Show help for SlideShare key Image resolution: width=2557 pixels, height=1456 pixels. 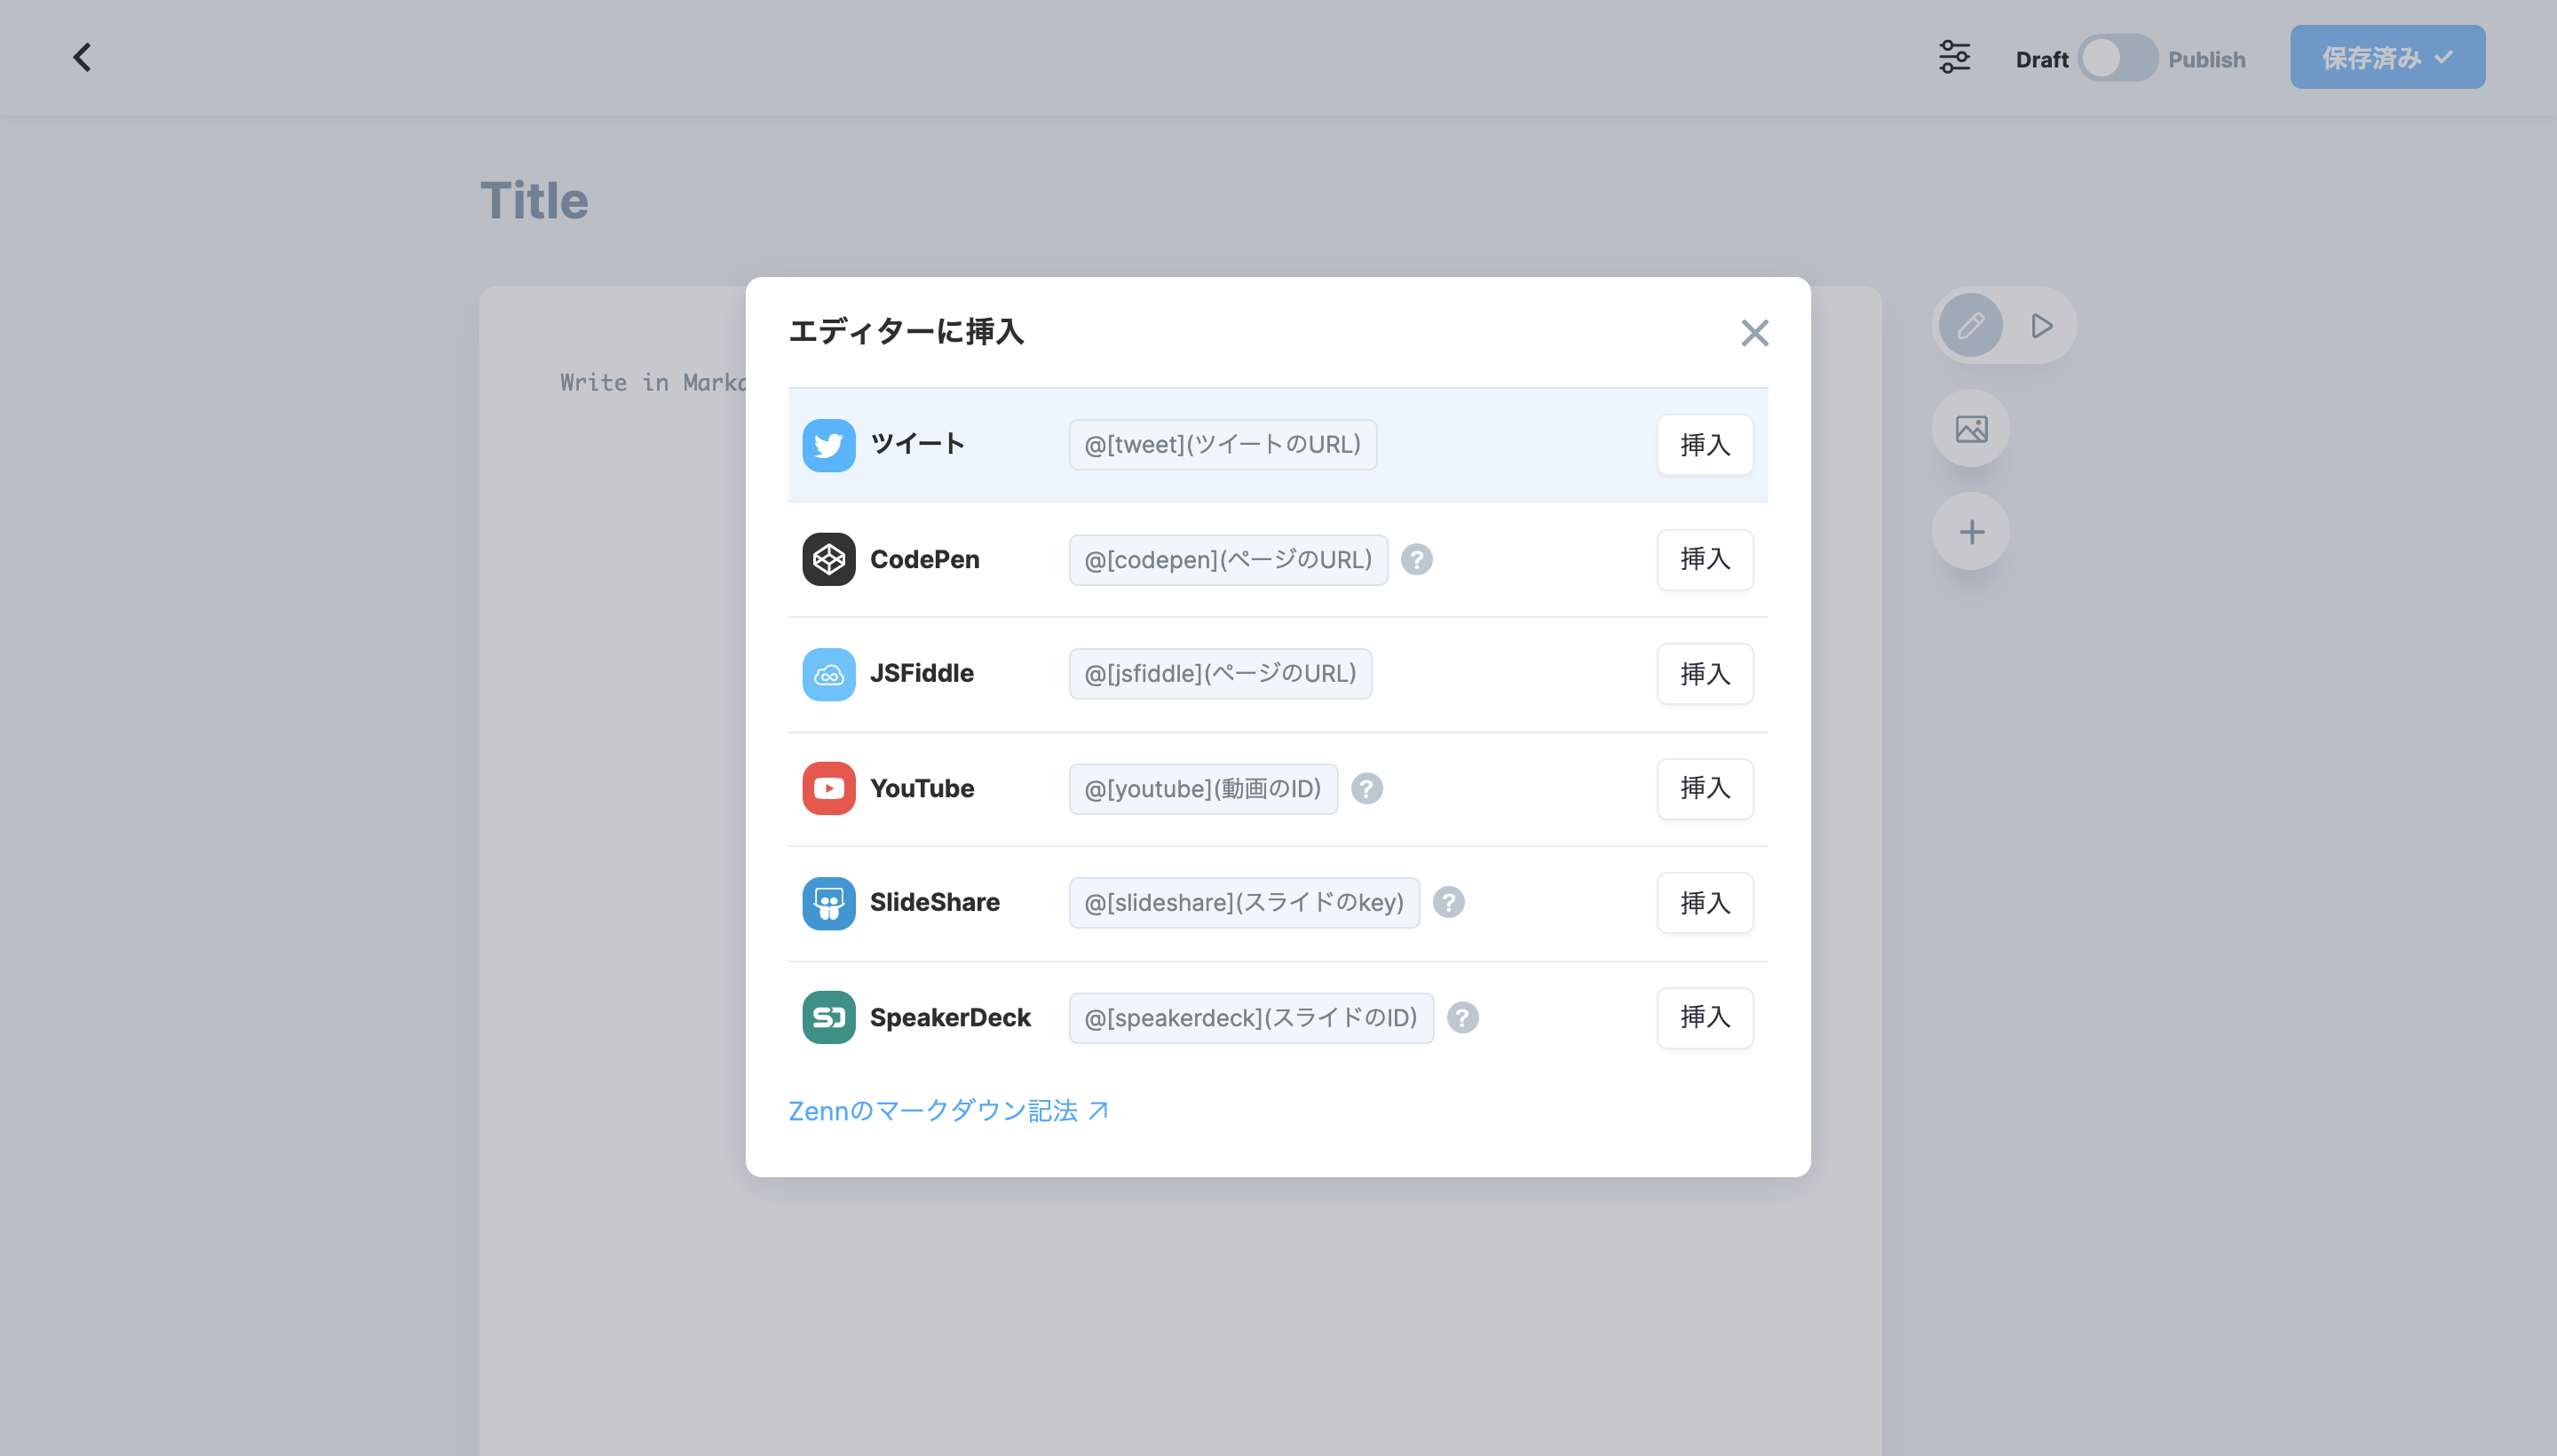coord(1448,902)
